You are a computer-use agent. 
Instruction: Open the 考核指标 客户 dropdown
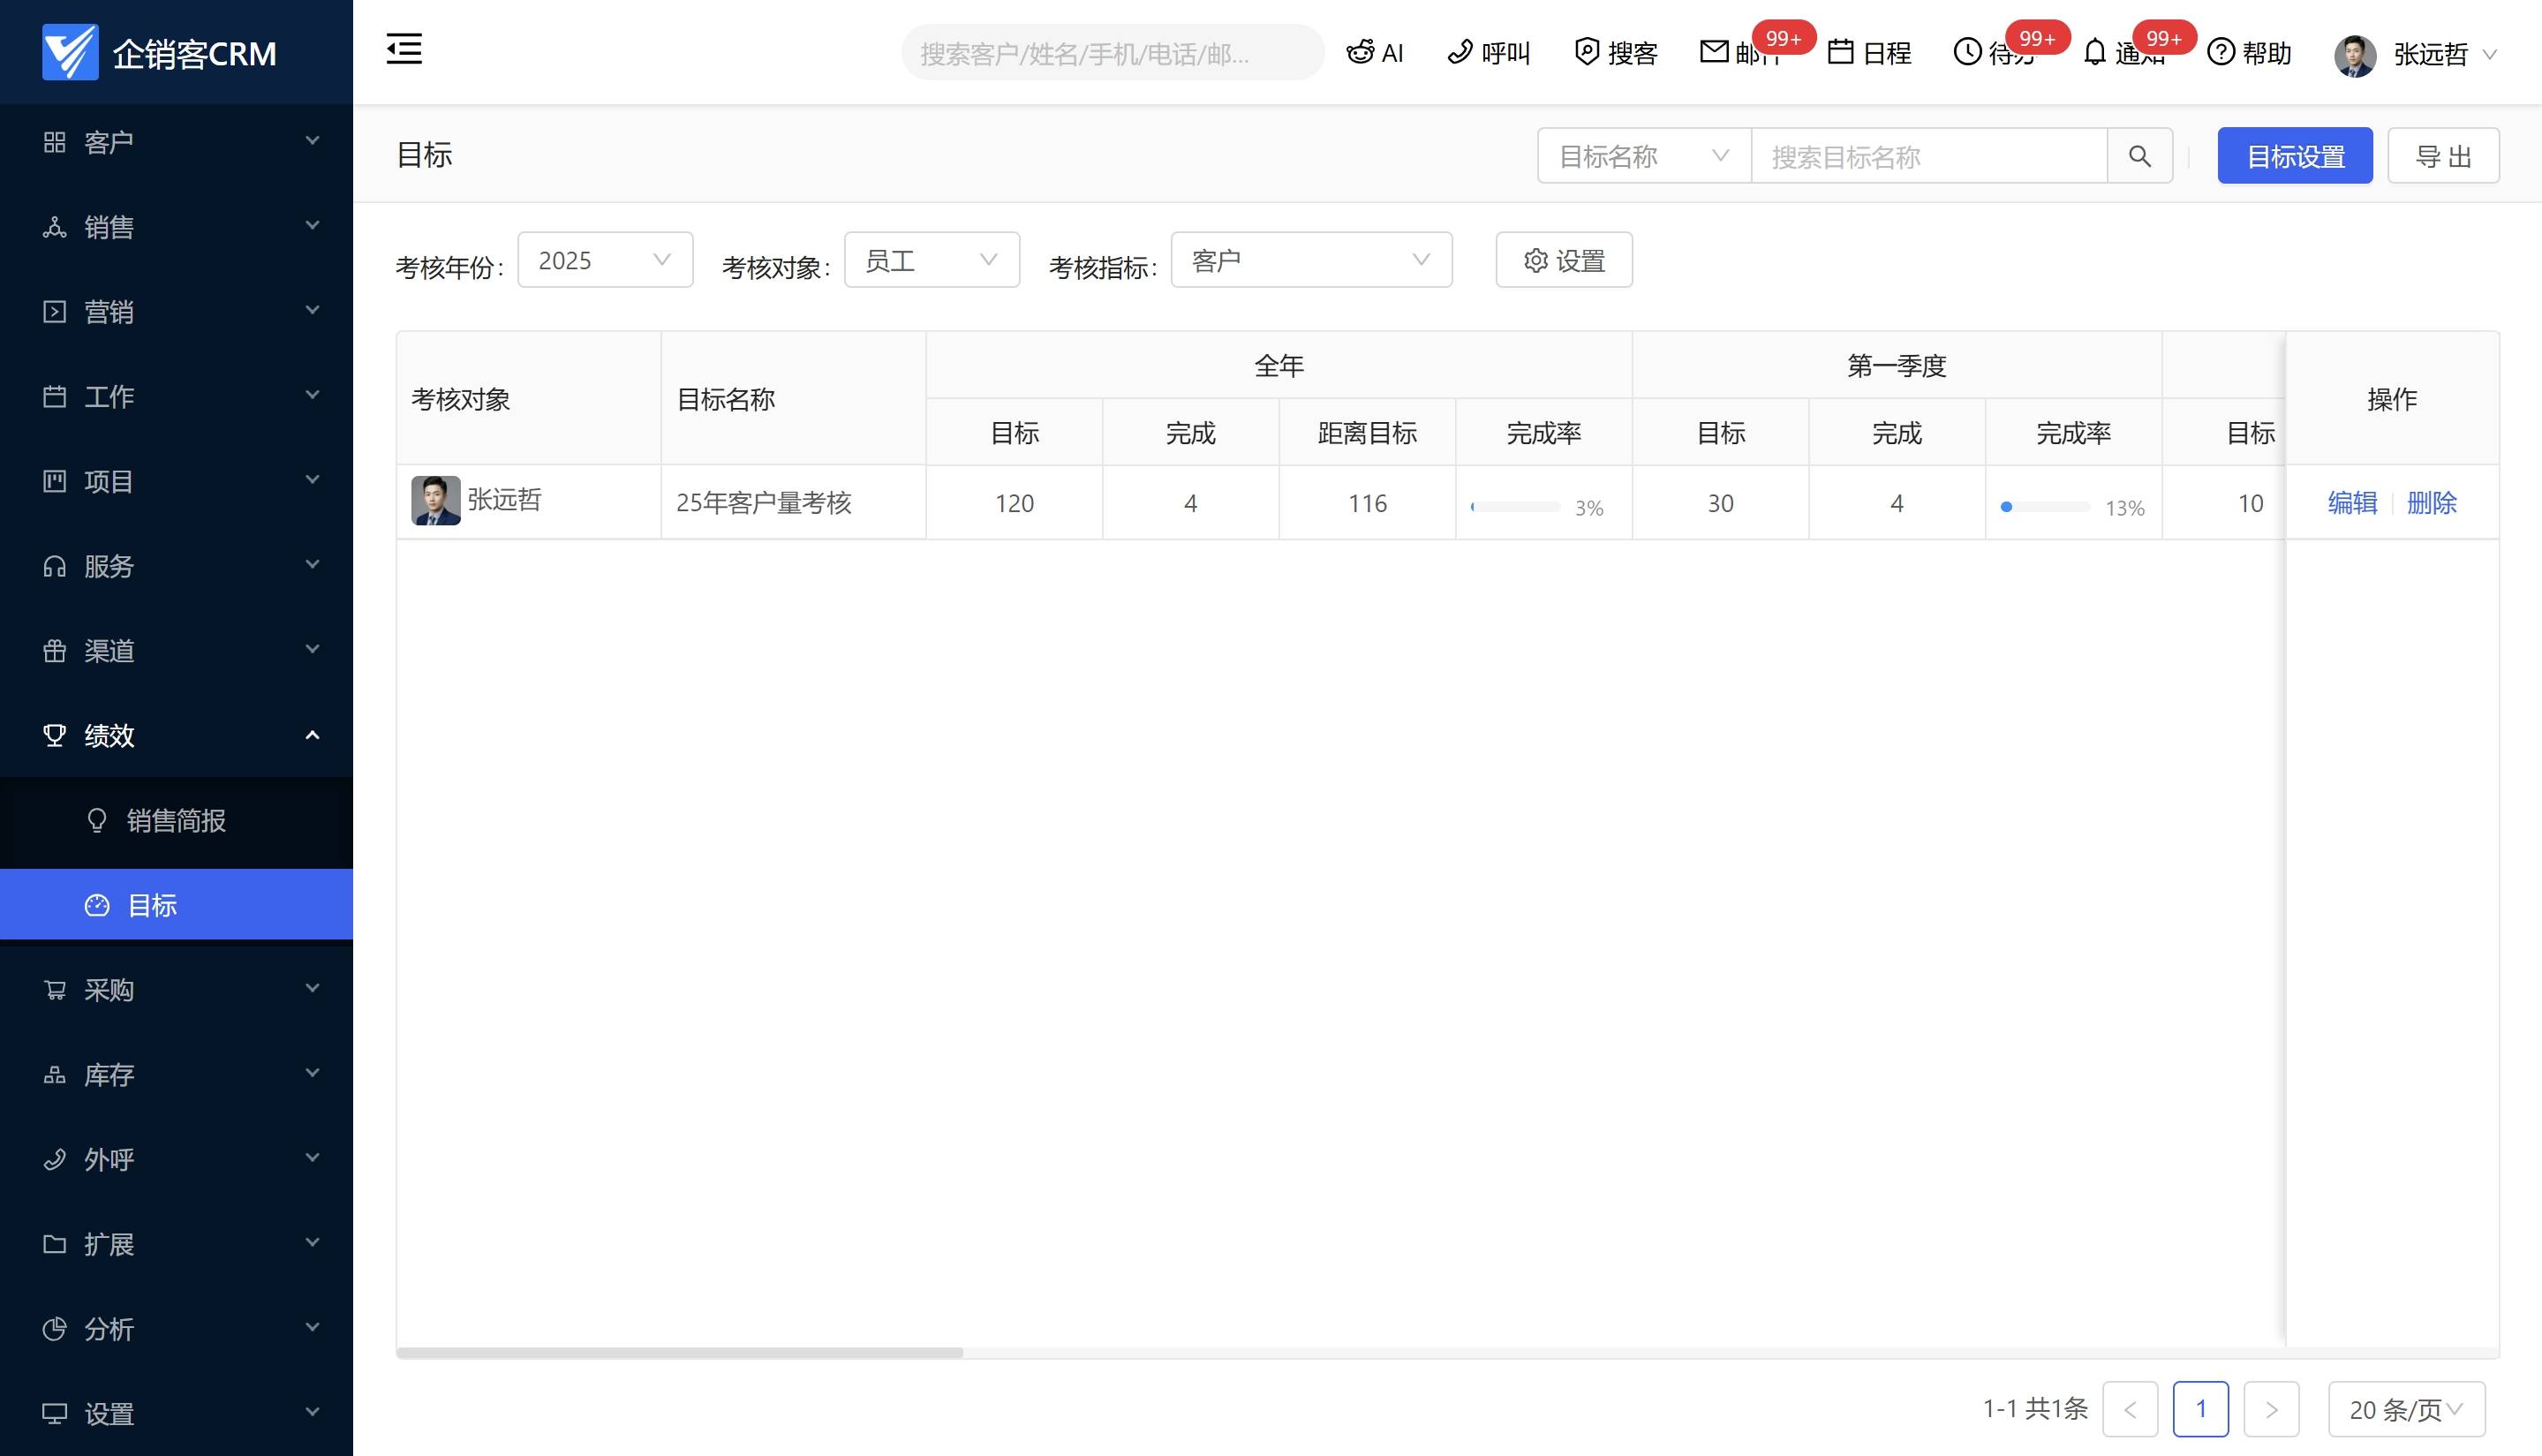pyautogui.click(x=1310, y=260)
